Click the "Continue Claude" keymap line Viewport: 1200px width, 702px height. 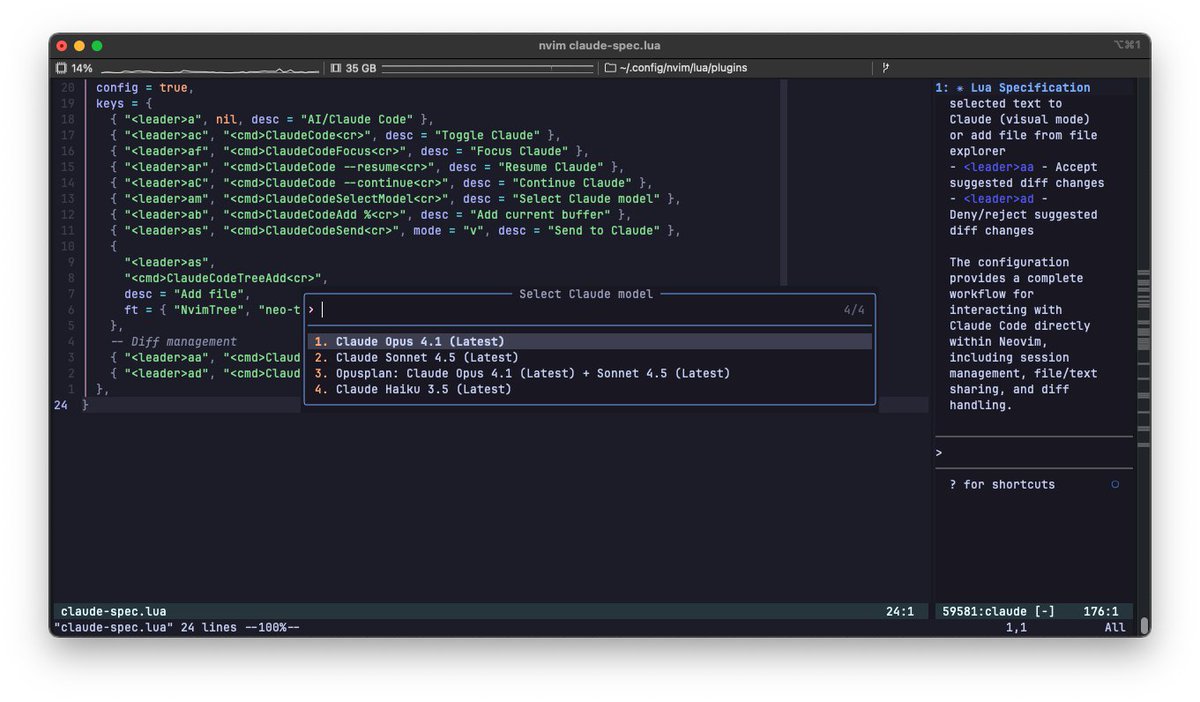pos(381,183)
